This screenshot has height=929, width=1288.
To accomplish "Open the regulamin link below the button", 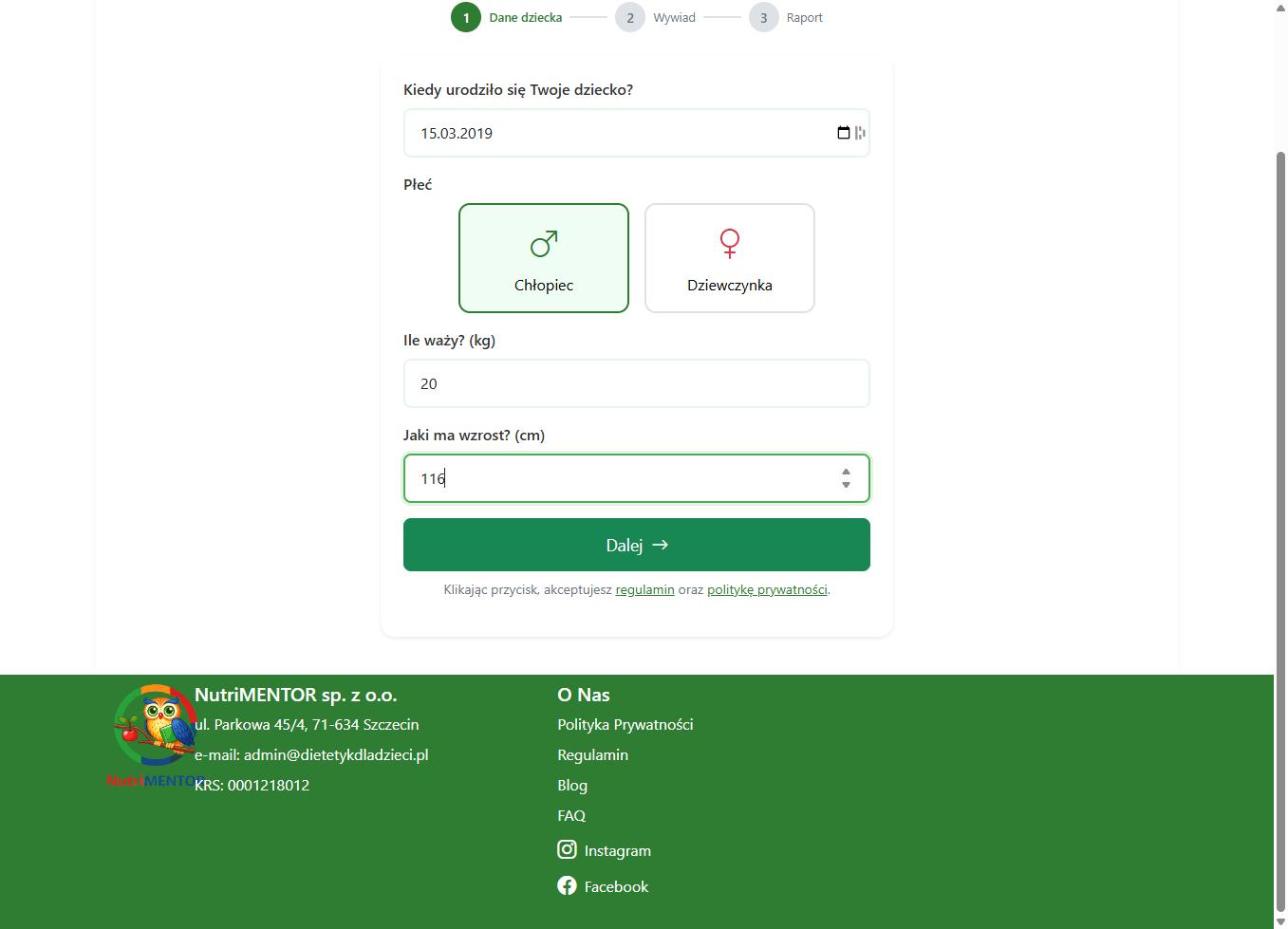I will pos(645,590).
